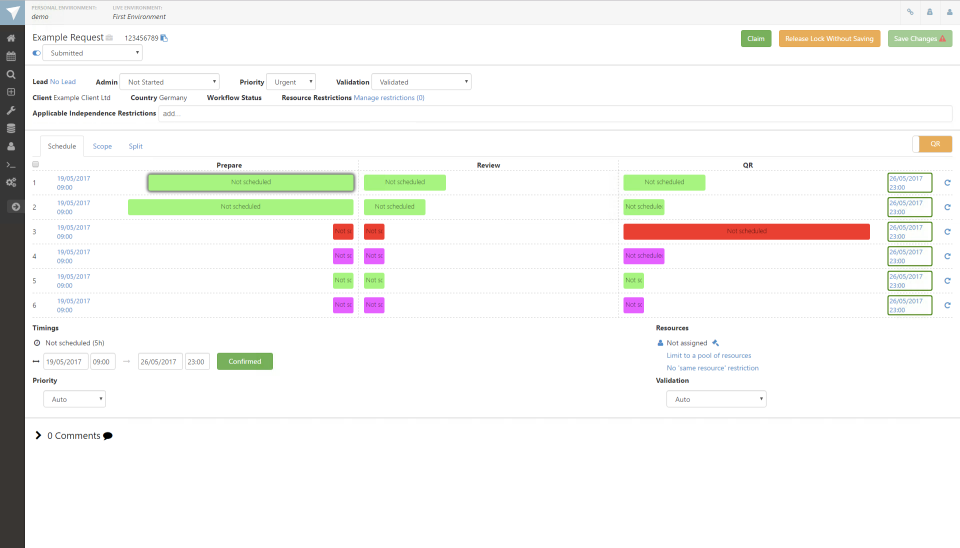Click No 'same resource' restriction link
The height and width of the screenshot is (548, 960).
pos(712,368)
